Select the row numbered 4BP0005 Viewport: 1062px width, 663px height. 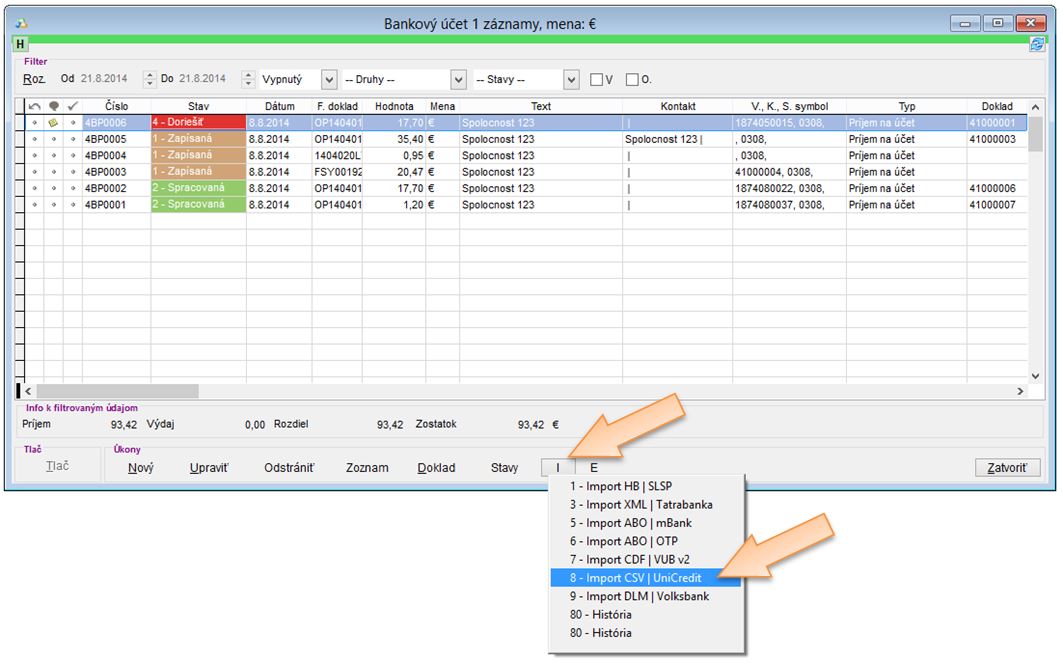pyautogui.click(x=105, y=139)
